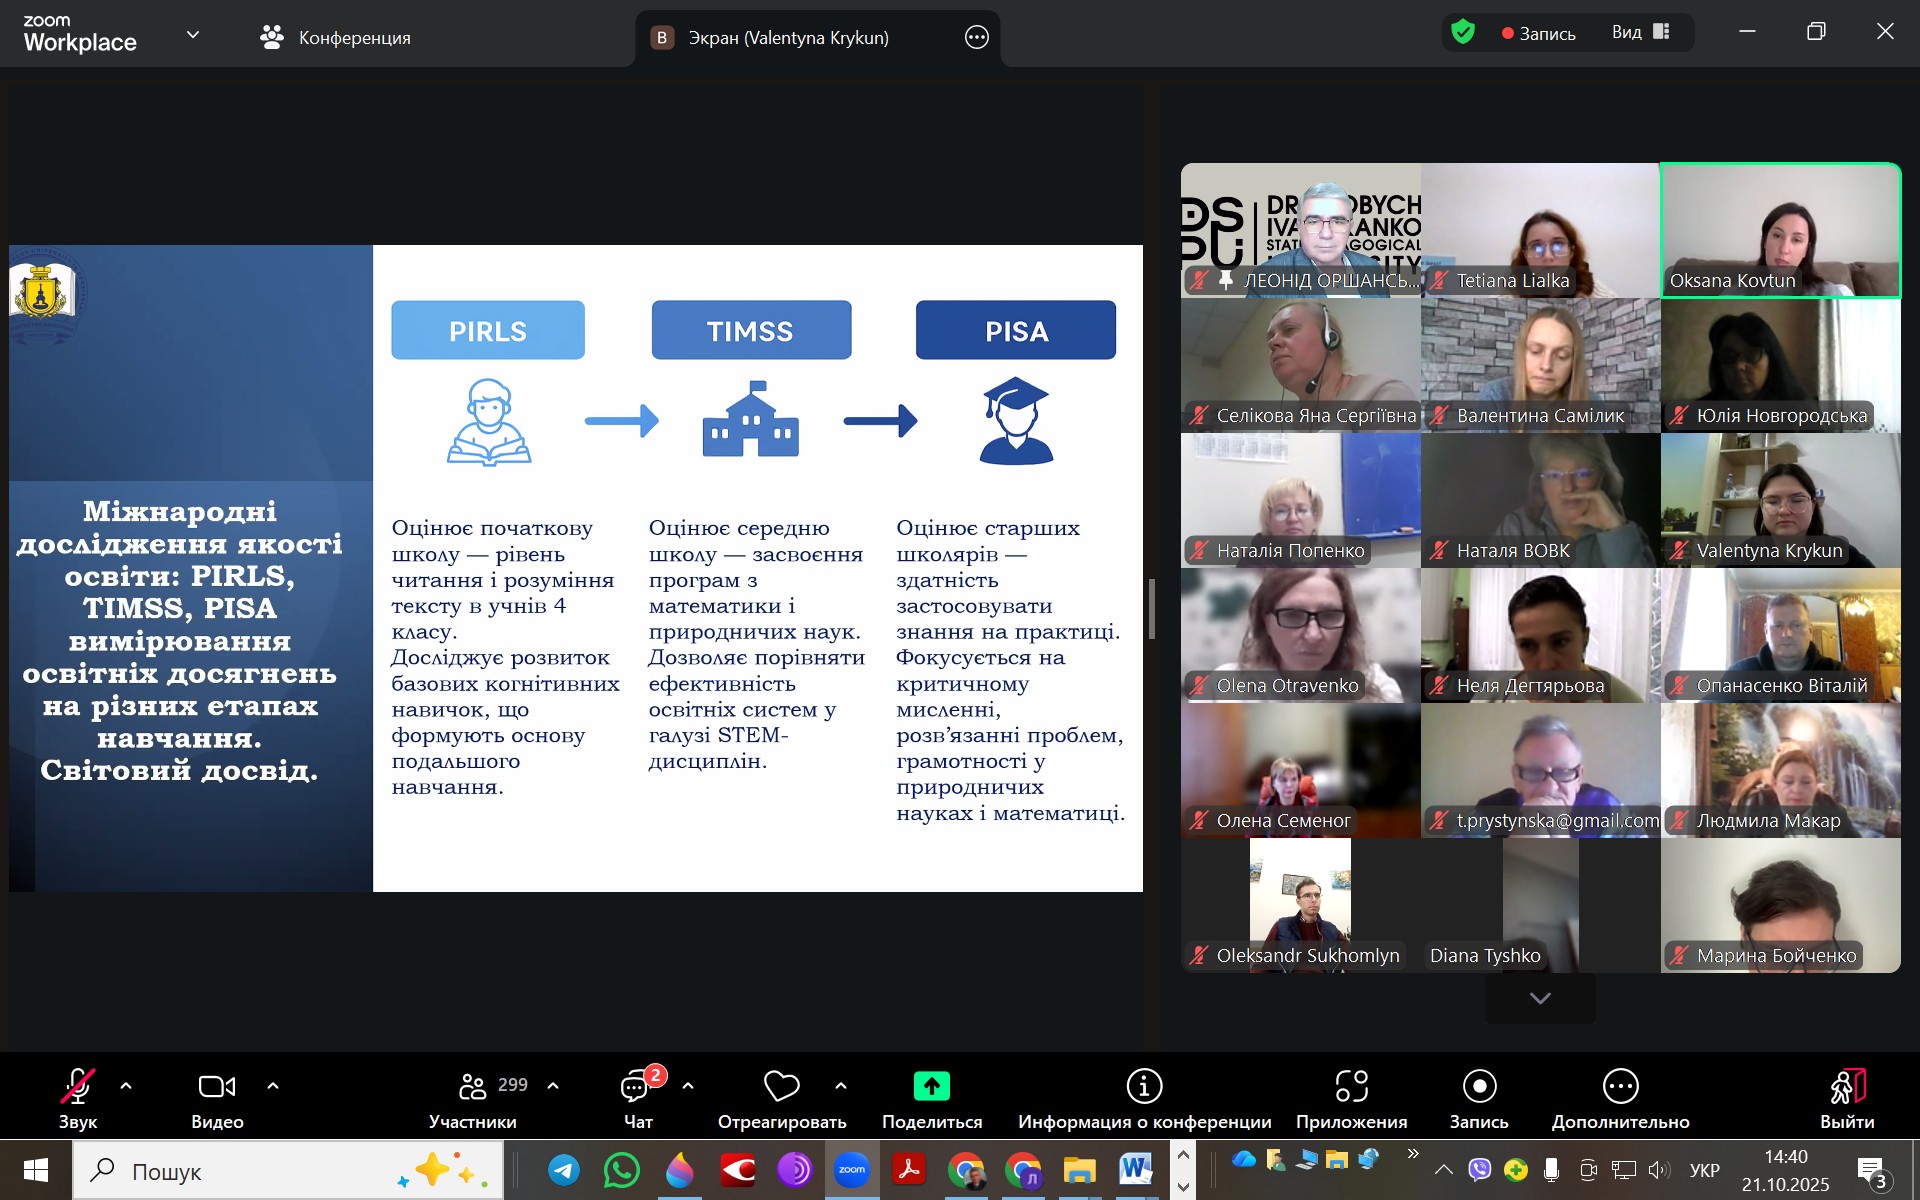Click the React heart icon
This screenshot has width=1920, height=1200.
click(x=781, y=1086)
